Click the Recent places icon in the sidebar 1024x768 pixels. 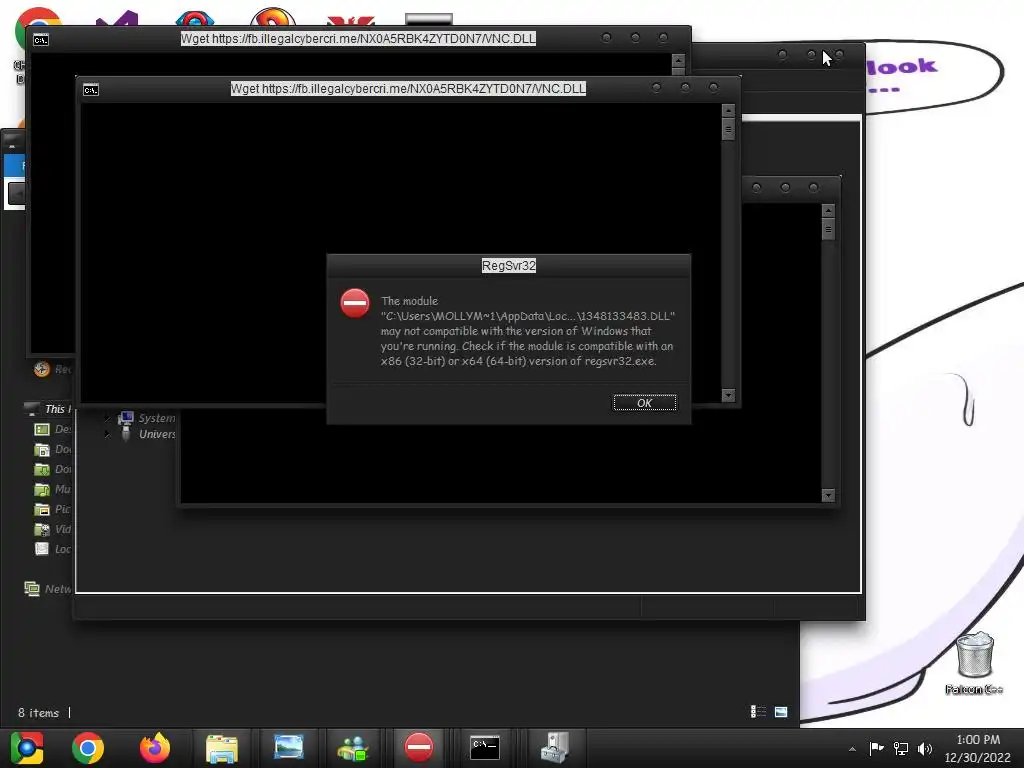click(42, 369)
